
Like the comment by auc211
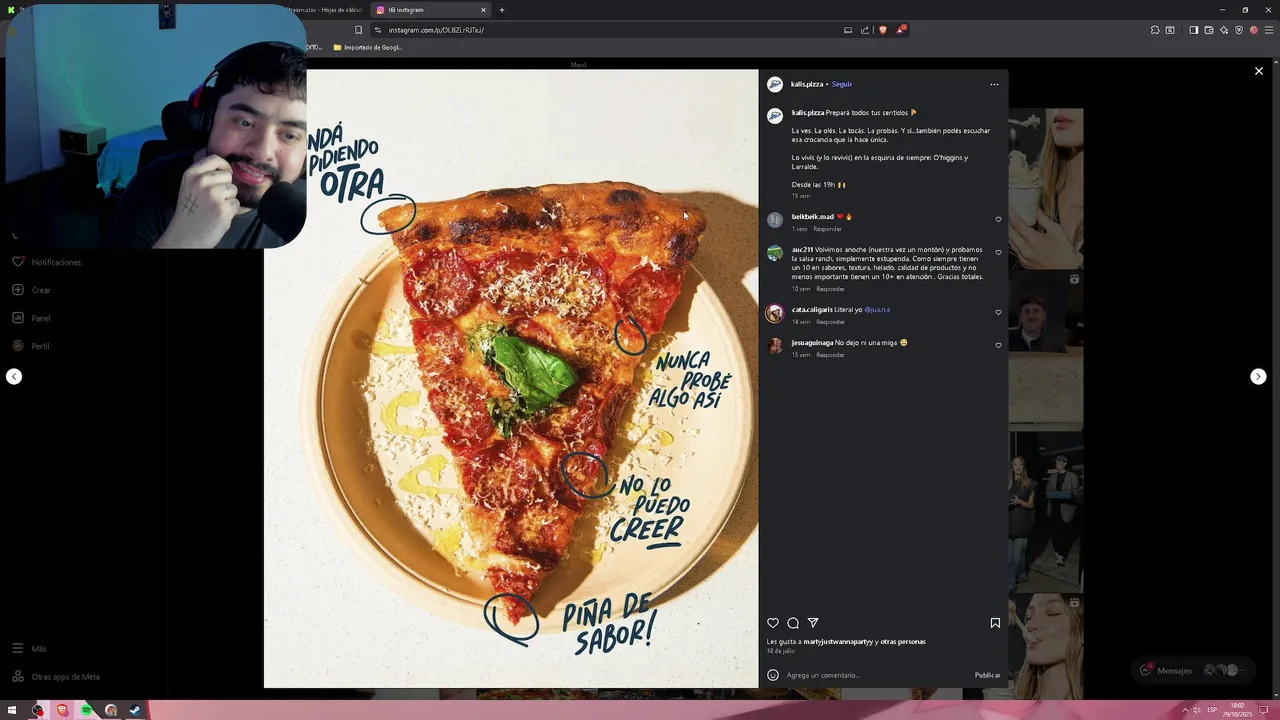pos(998,252)
